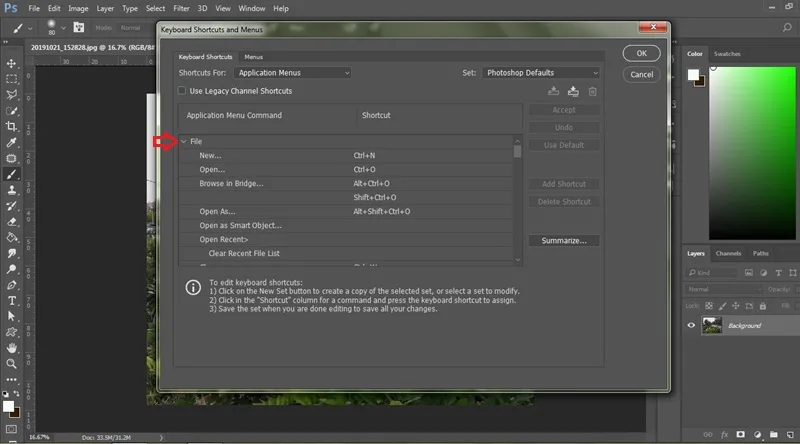Select the Smudge tool
This screenshot has height=444, width=800.
[x=11, y=253]
